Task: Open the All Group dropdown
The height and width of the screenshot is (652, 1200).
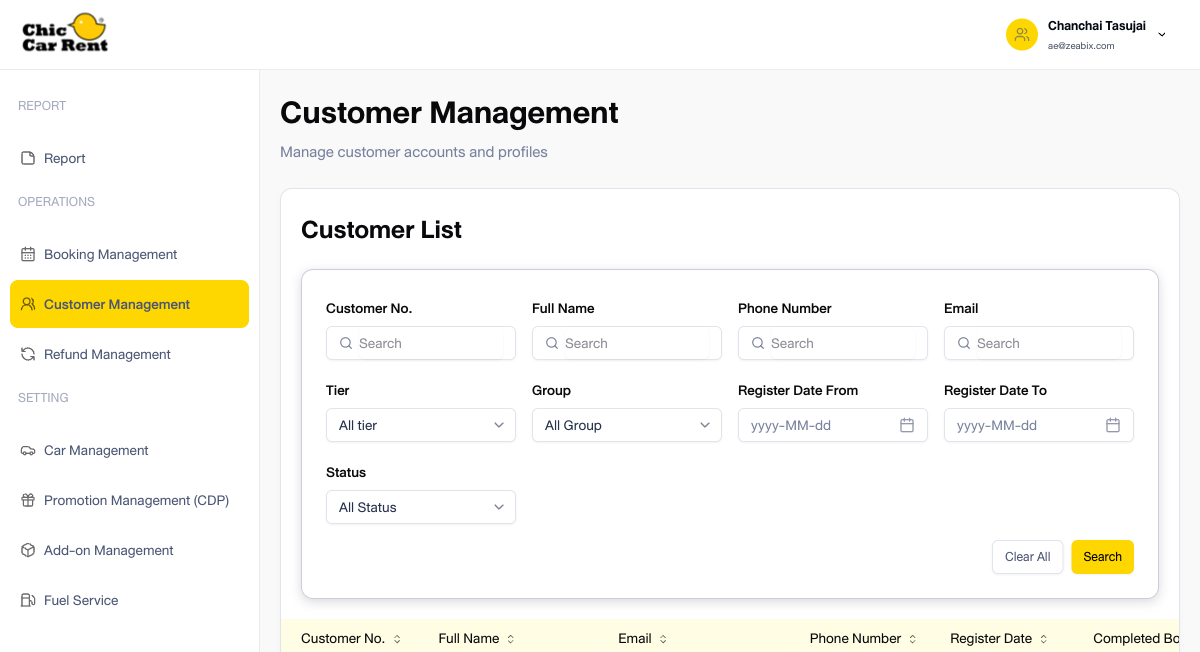Action: 627,425
